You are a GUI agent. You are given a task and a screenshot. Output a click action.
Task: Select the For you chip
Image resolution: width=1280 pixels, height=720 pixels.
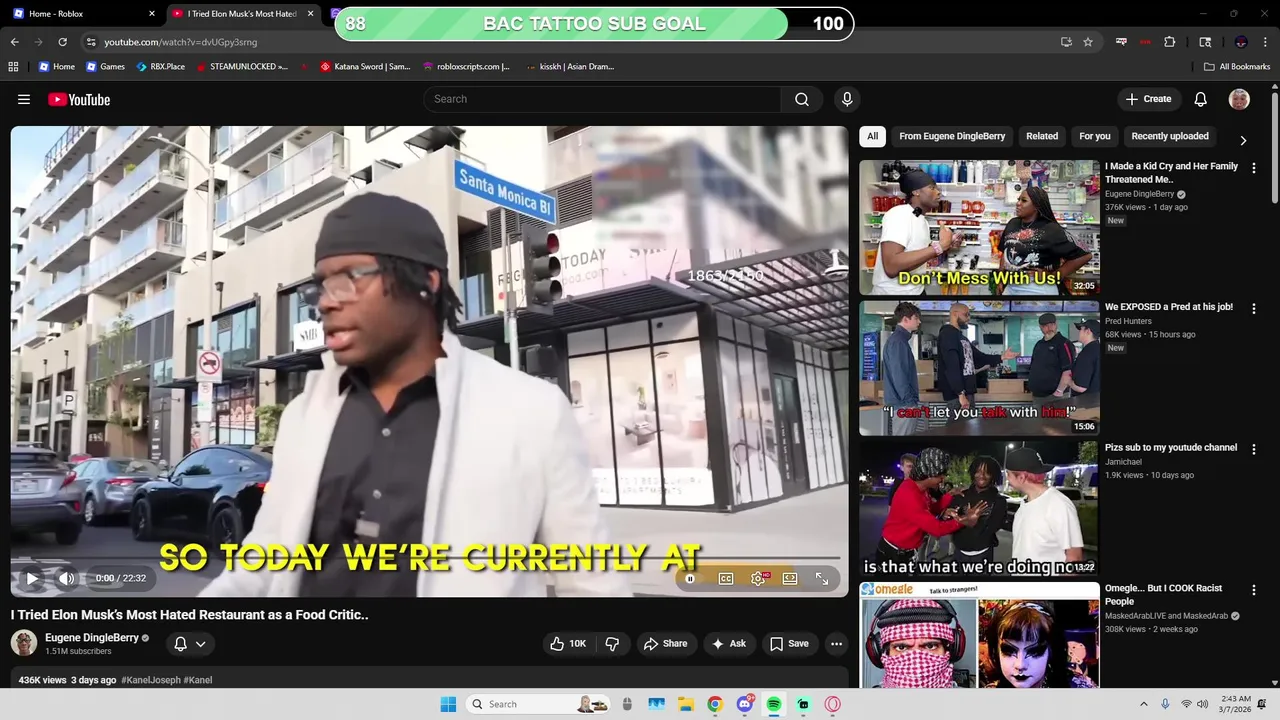pyautogui.click(x=1095, y=136)
